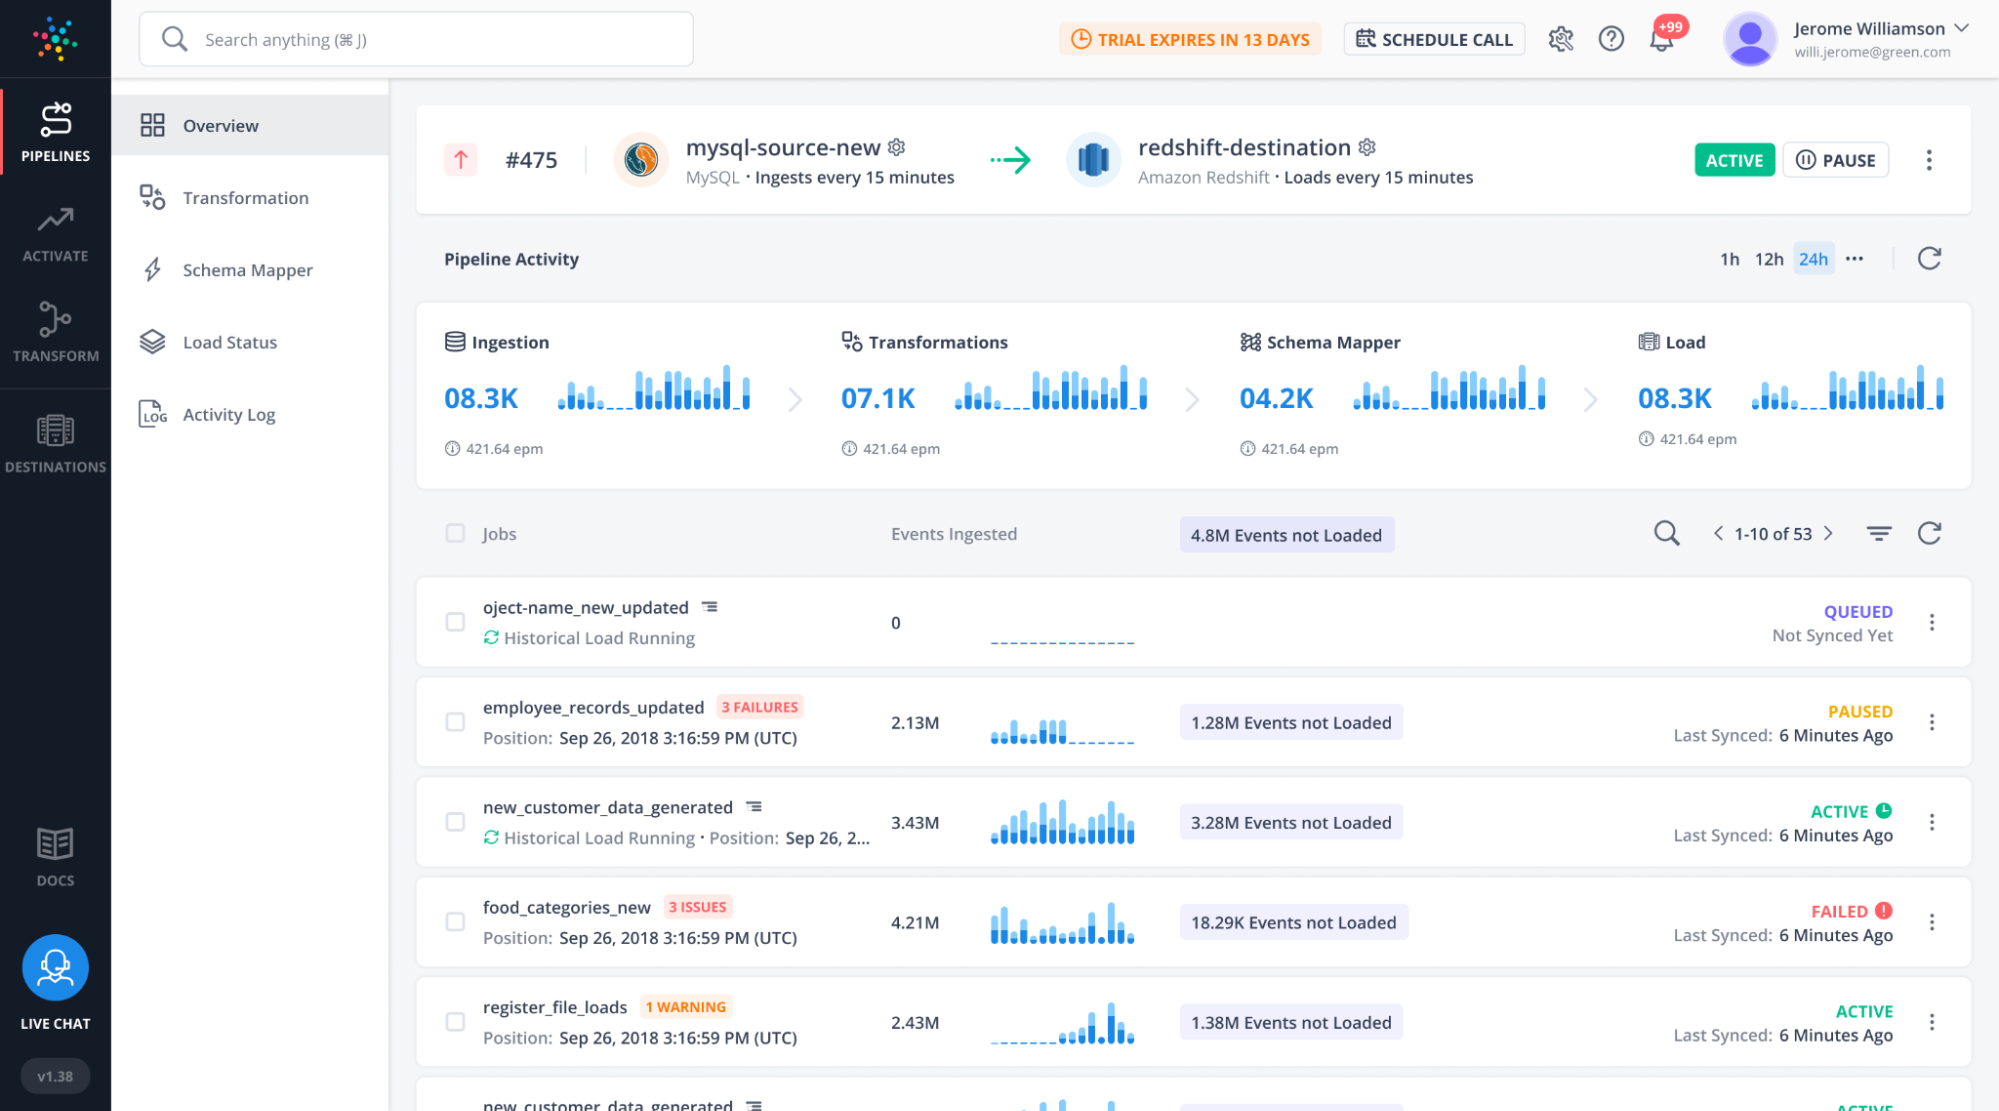
Task: Click Schedule Call in the top bar
Action: click(x=1434, y=39)
